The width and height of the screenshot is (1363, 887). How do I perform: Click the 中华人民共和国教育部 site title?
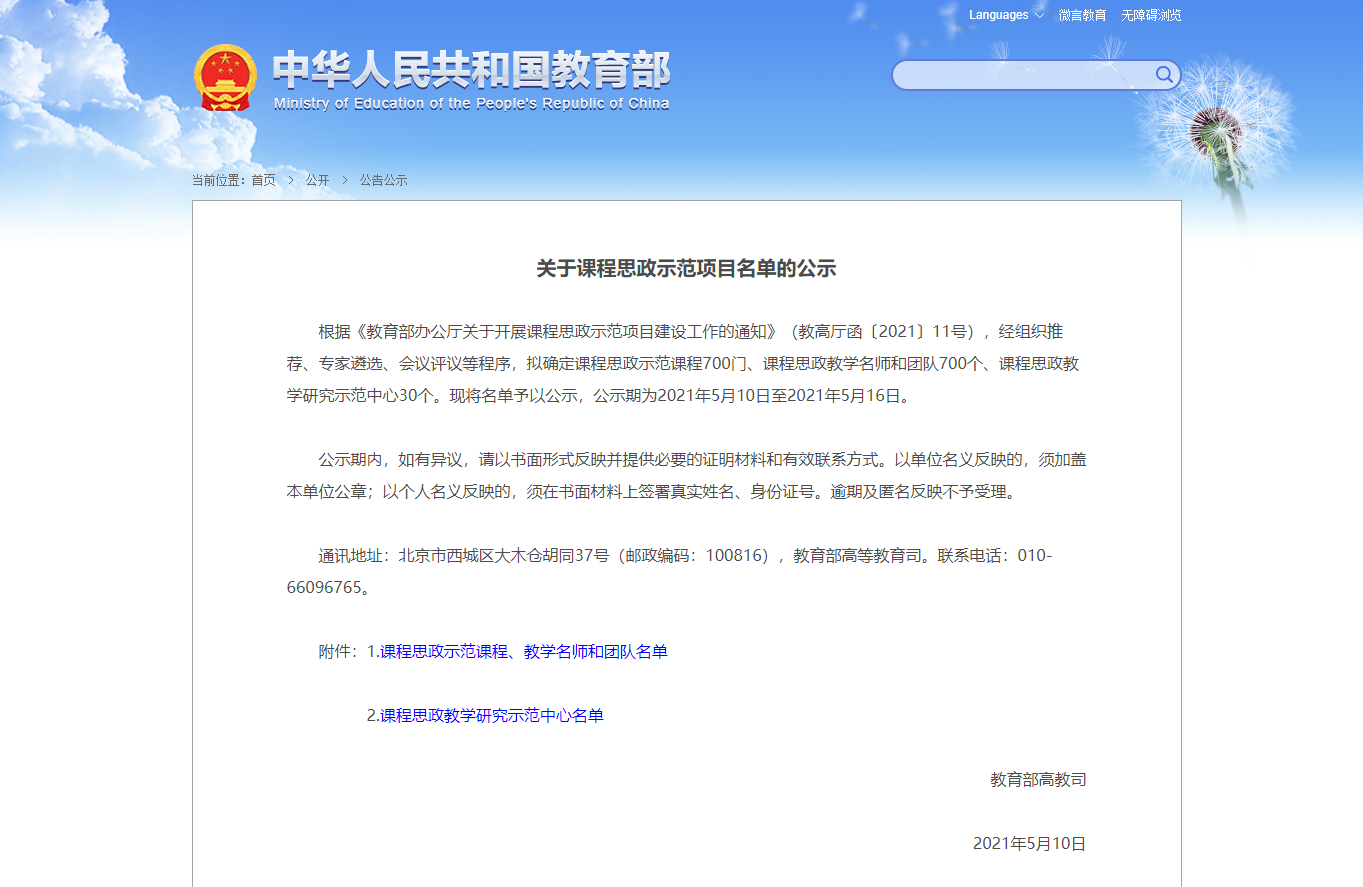(x=471, y=70)
